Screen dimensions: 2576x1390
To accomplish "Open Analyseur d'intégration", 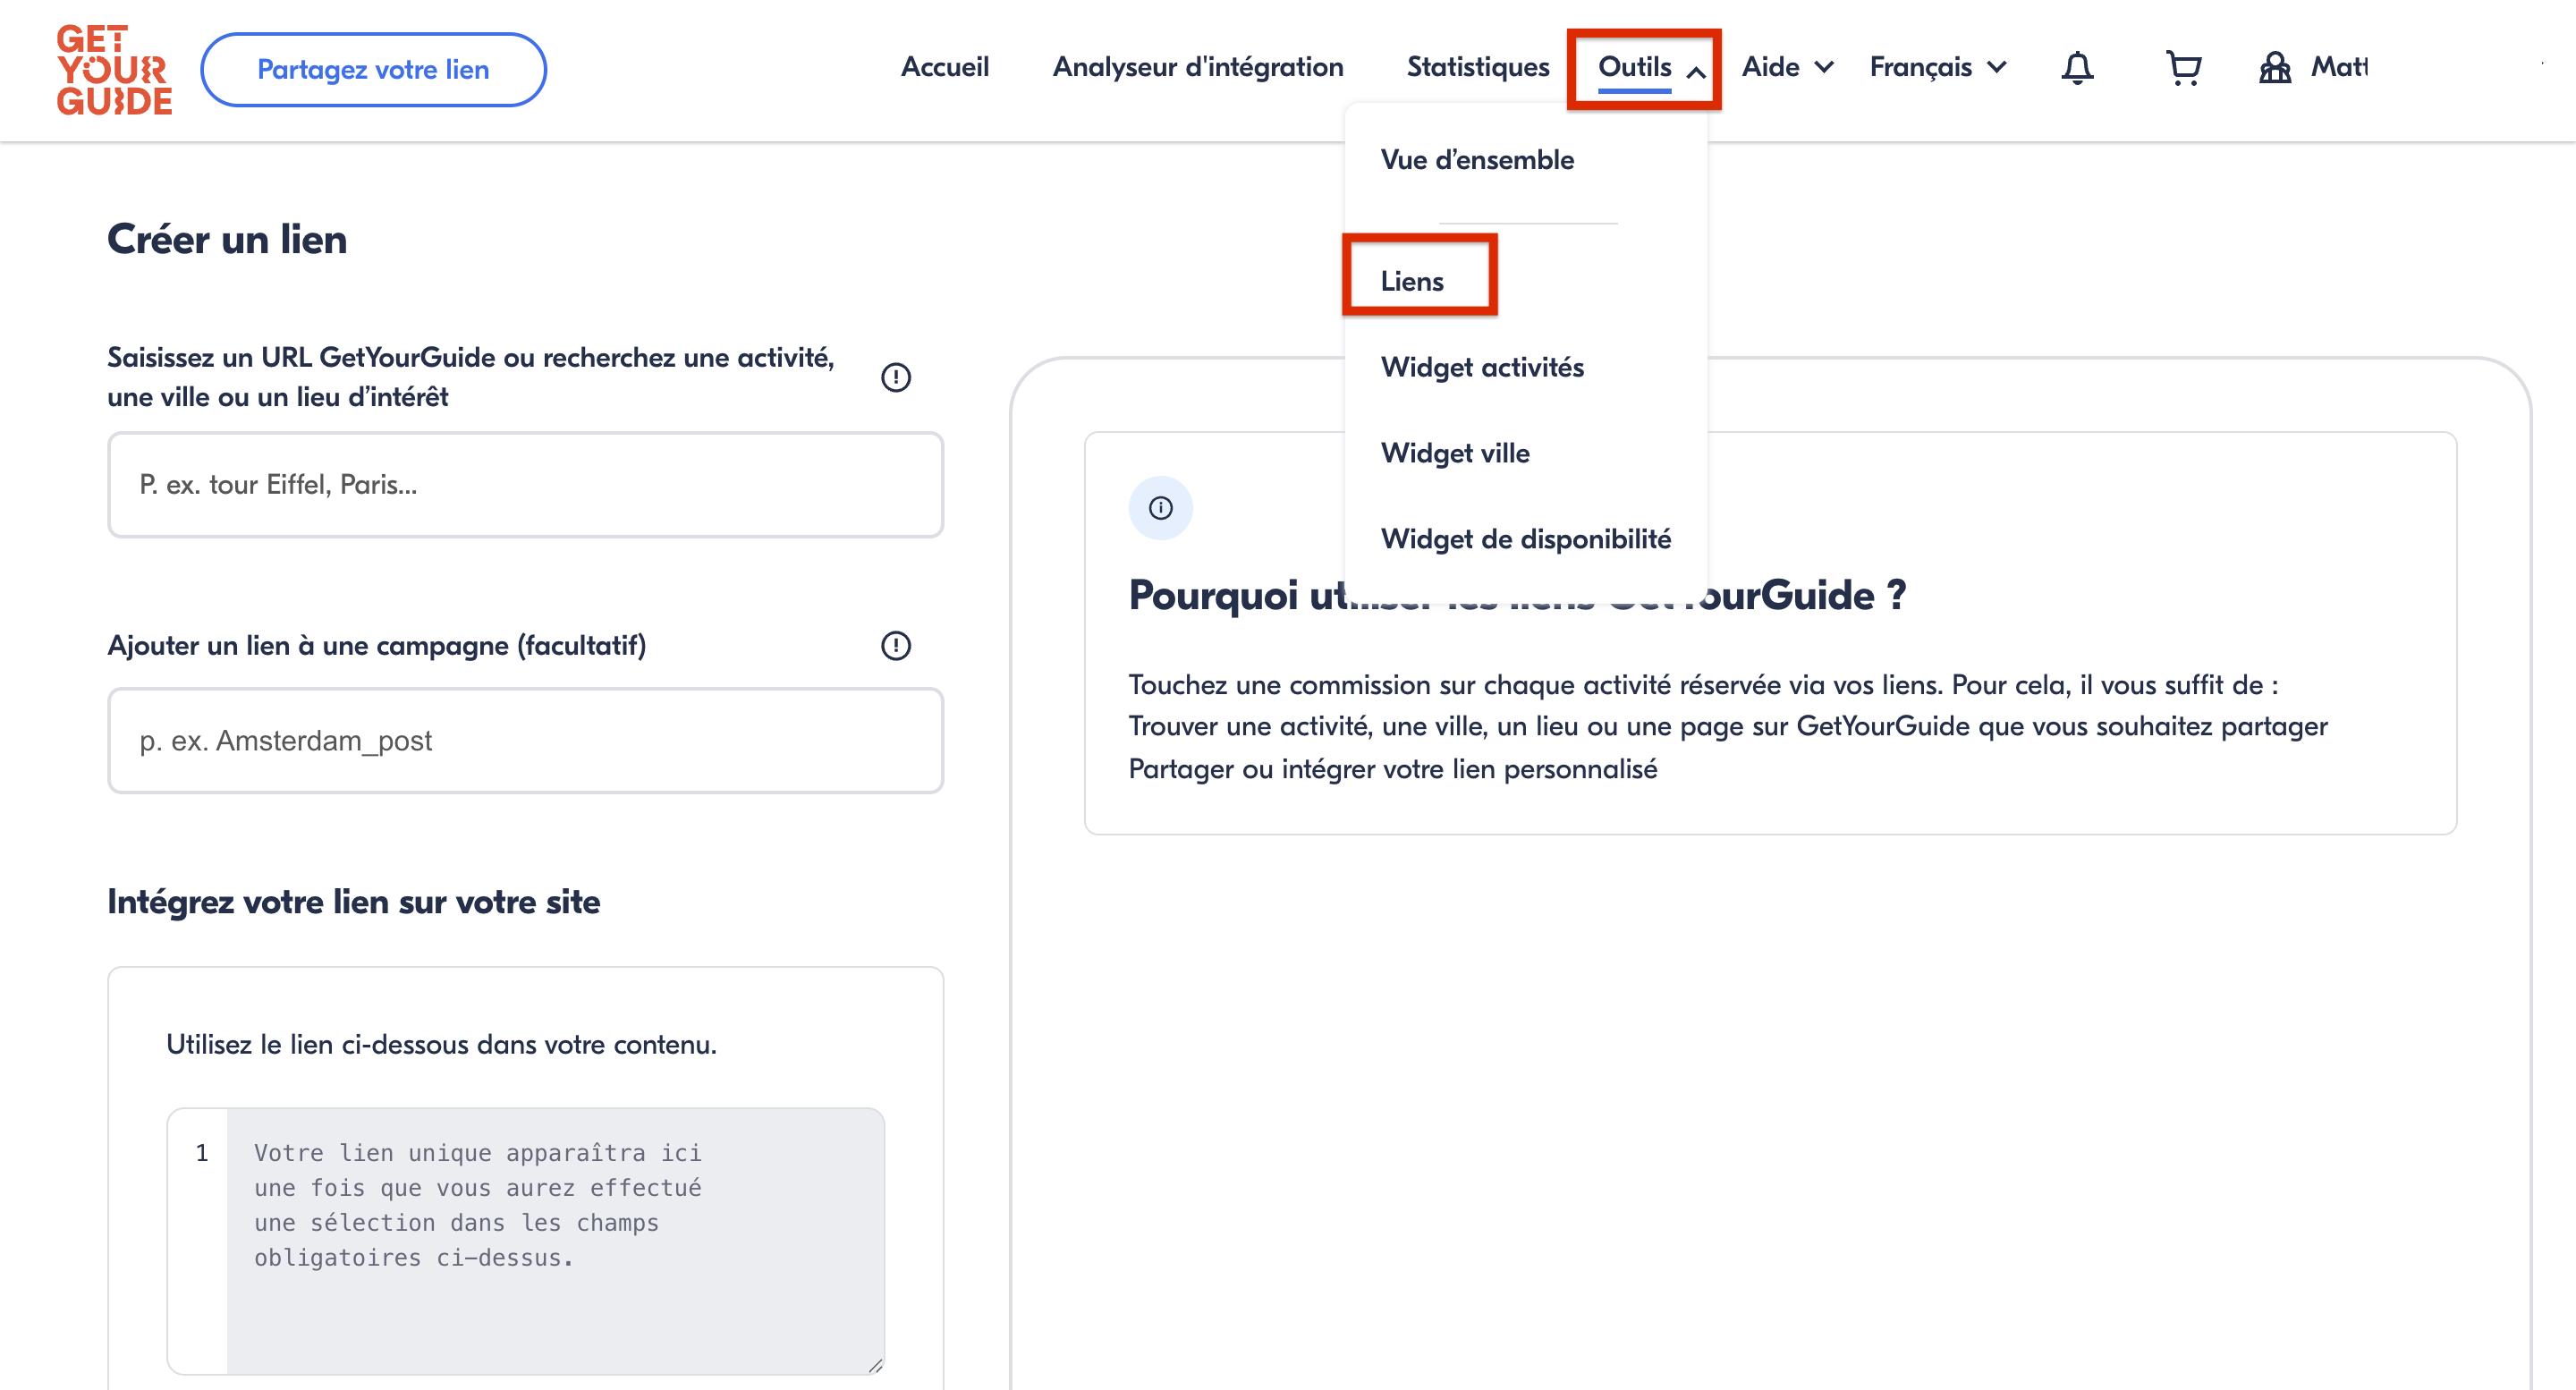I will (x=1198, y=67).
